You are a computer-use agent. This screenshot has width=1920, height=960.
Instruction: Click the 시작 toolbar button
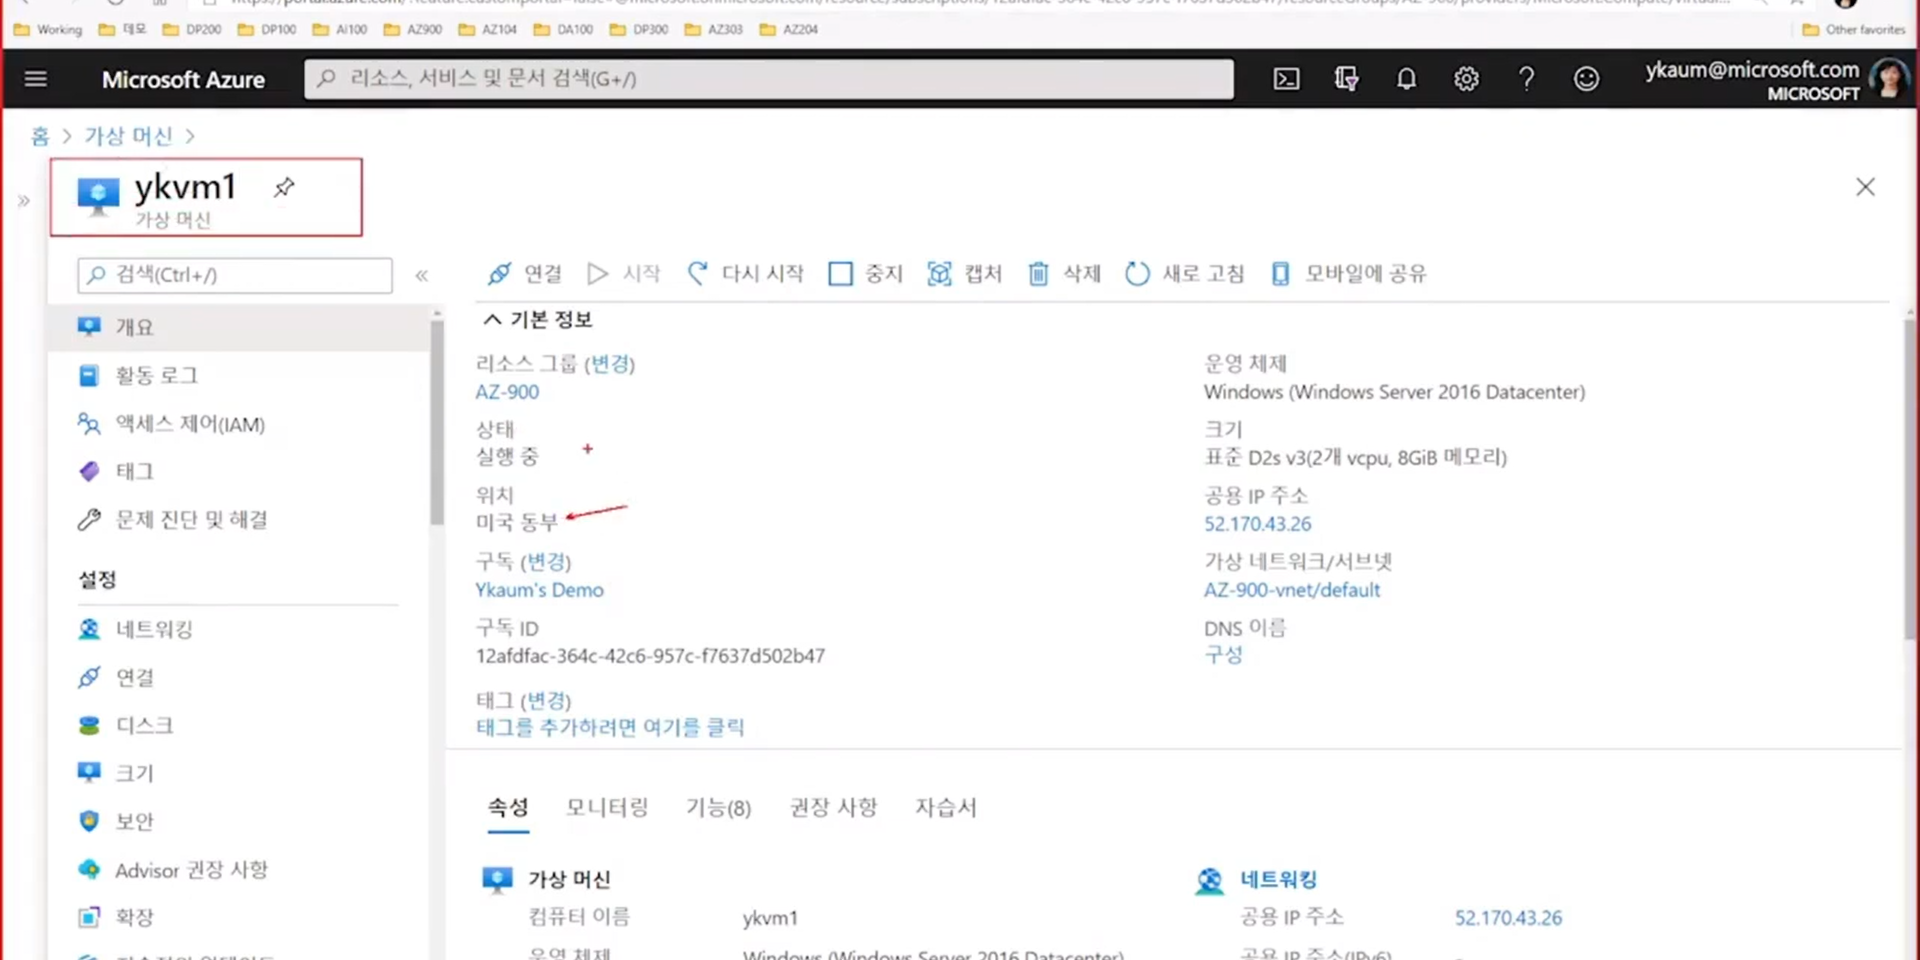(x=624, y=273)
